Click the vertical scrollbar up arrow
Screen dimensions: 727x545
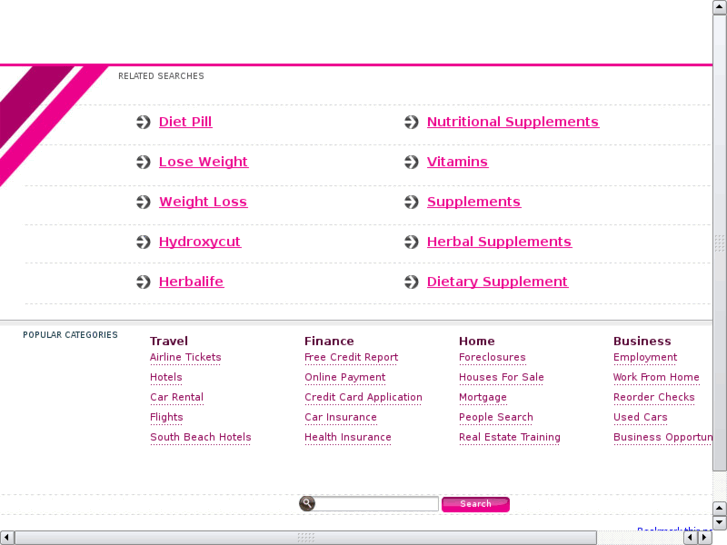(x=719, y=7)
